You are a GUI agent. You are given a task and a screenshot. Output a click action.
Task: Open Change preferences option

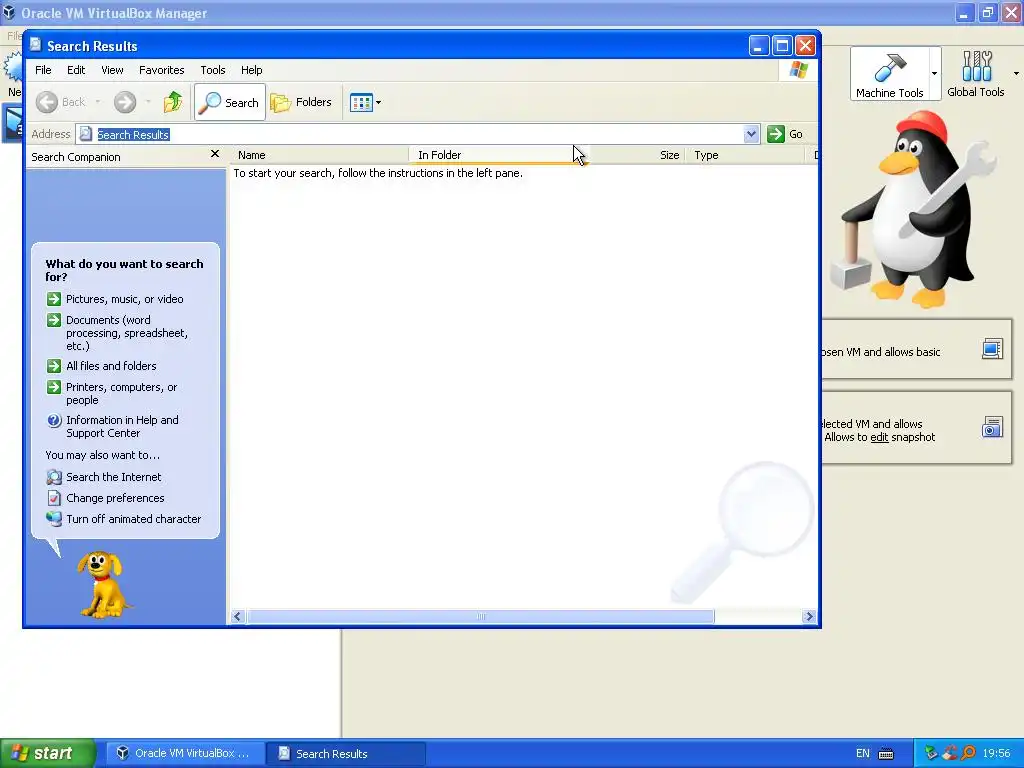coord(115,498)
